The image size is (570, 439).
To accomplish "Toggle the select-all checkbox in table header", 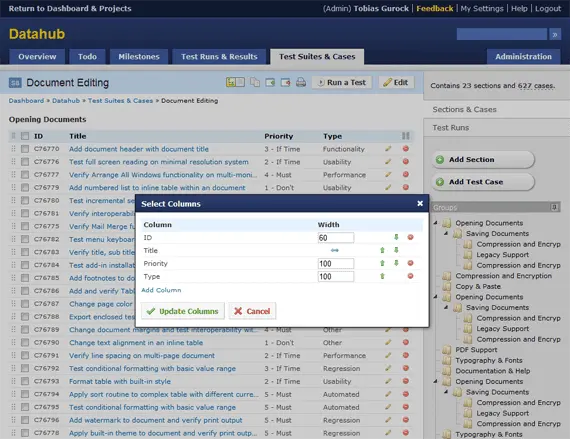I will point(25,136).
